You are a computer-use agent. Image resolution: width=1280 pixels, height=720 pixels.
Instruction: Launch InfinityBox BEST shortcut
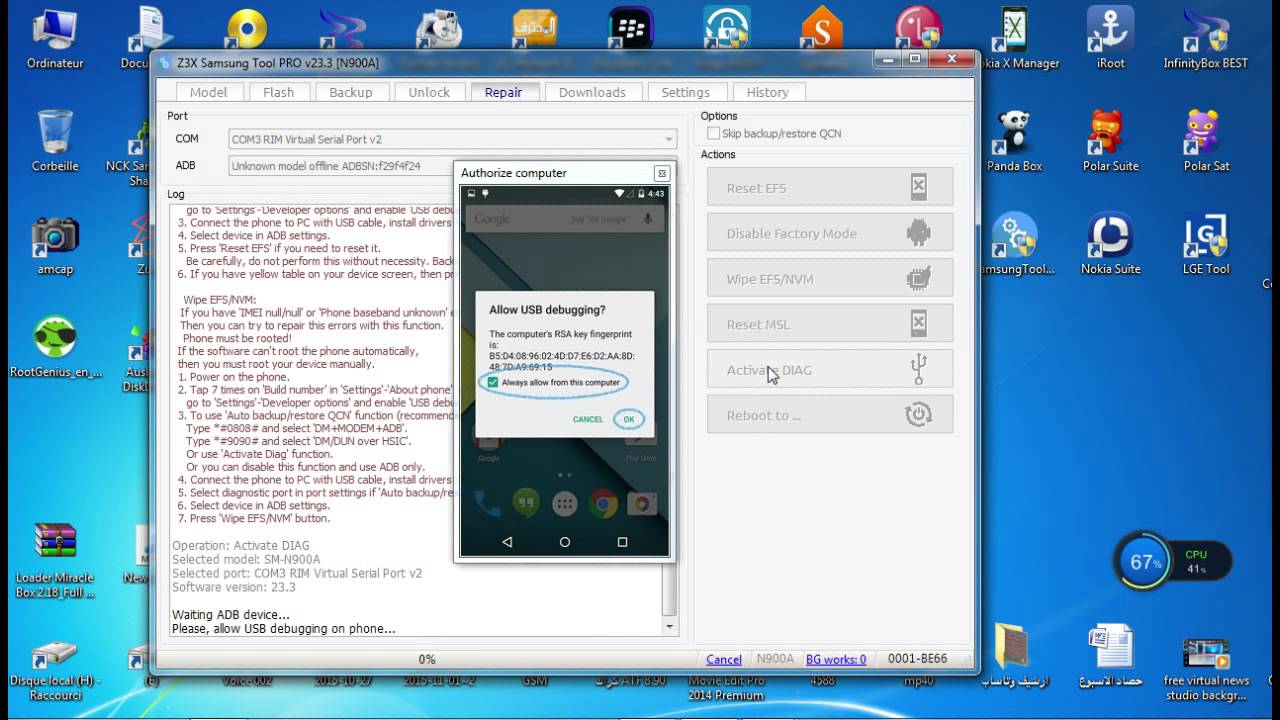tap(1206, 36)
